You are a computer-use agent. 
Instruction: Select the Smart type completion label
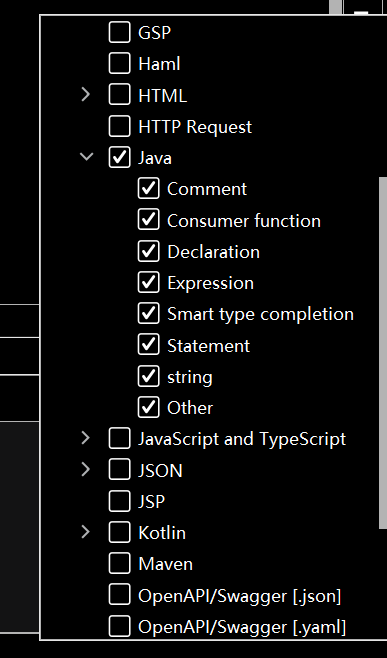260,314
